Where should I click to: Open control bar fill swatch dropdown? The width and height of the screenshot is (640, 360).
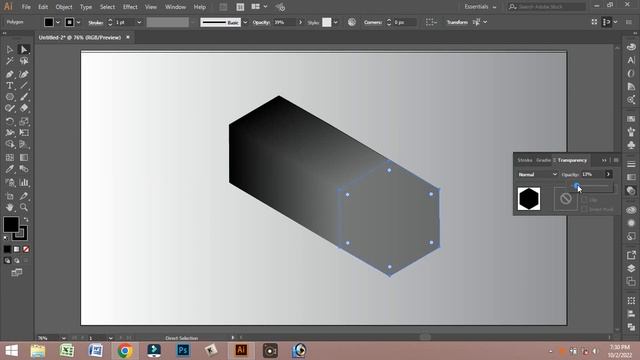58,22
